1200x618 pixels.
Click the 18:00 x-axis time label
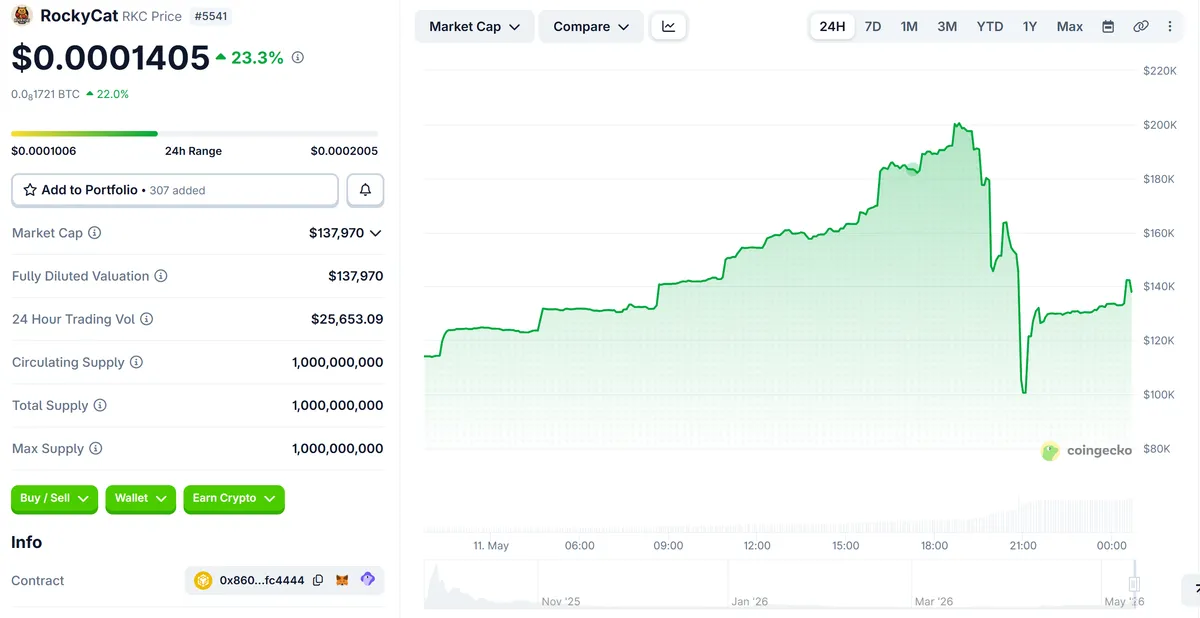coord(934,546)
